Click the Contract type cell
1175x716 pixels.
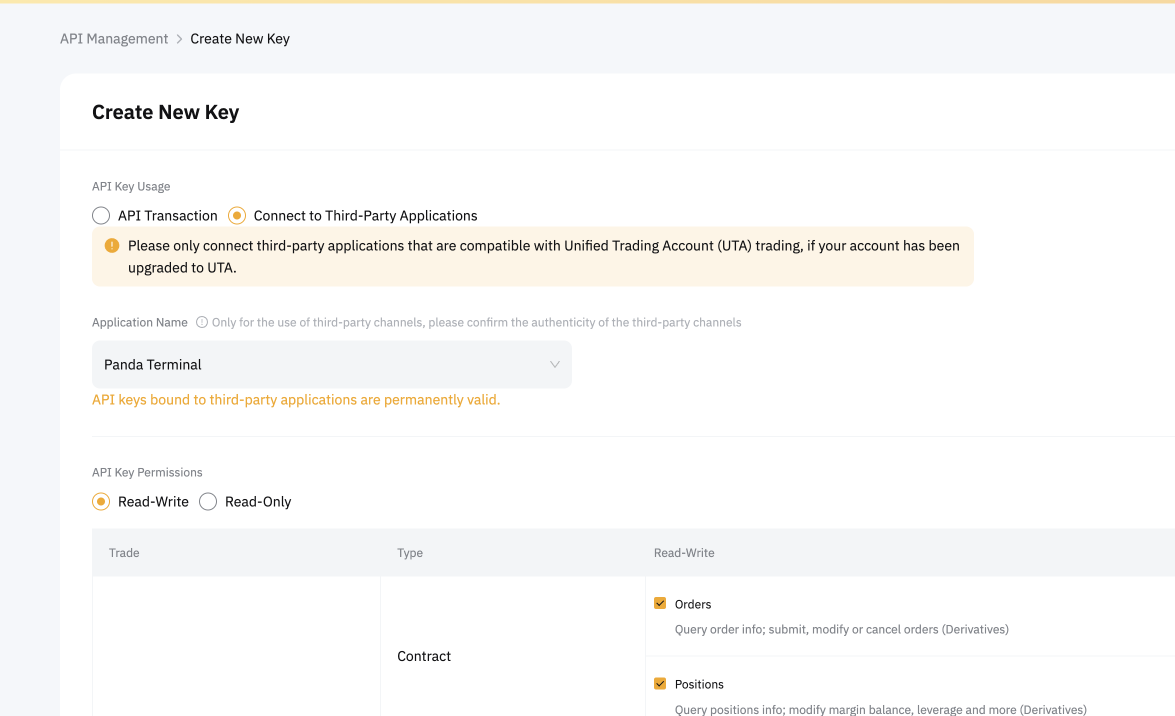(424, 656)
